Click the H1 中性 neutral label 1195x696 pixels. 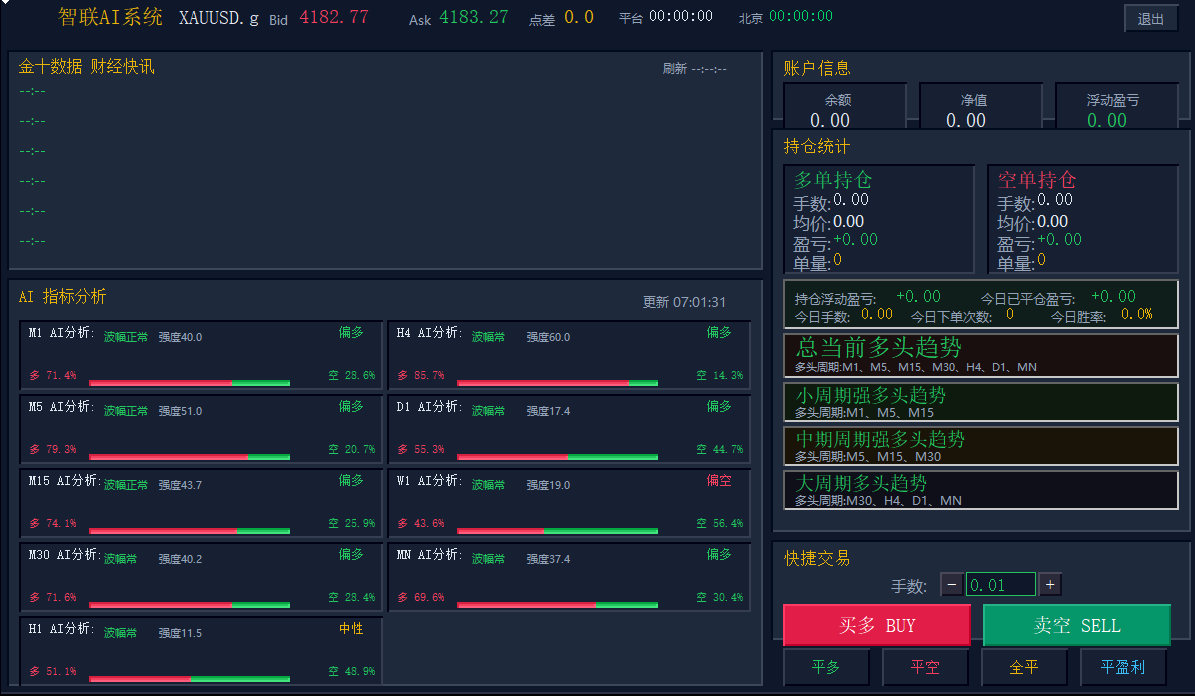(x=351, y=629)
